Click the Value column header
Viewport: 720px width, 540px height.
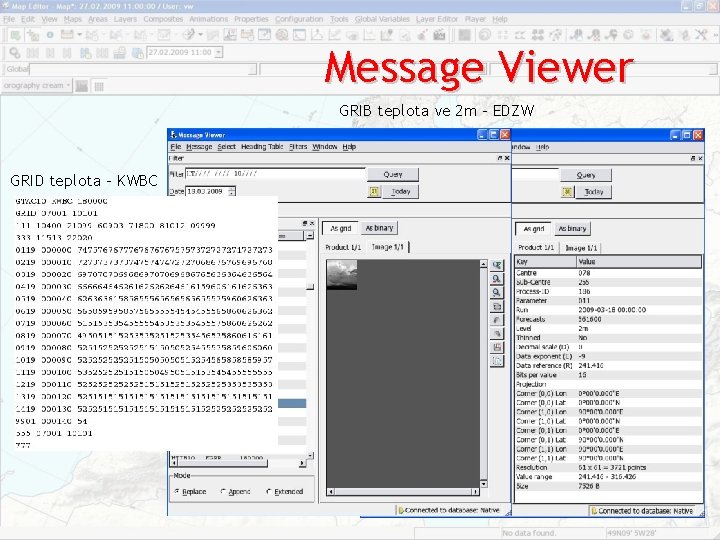coord(639,261)
